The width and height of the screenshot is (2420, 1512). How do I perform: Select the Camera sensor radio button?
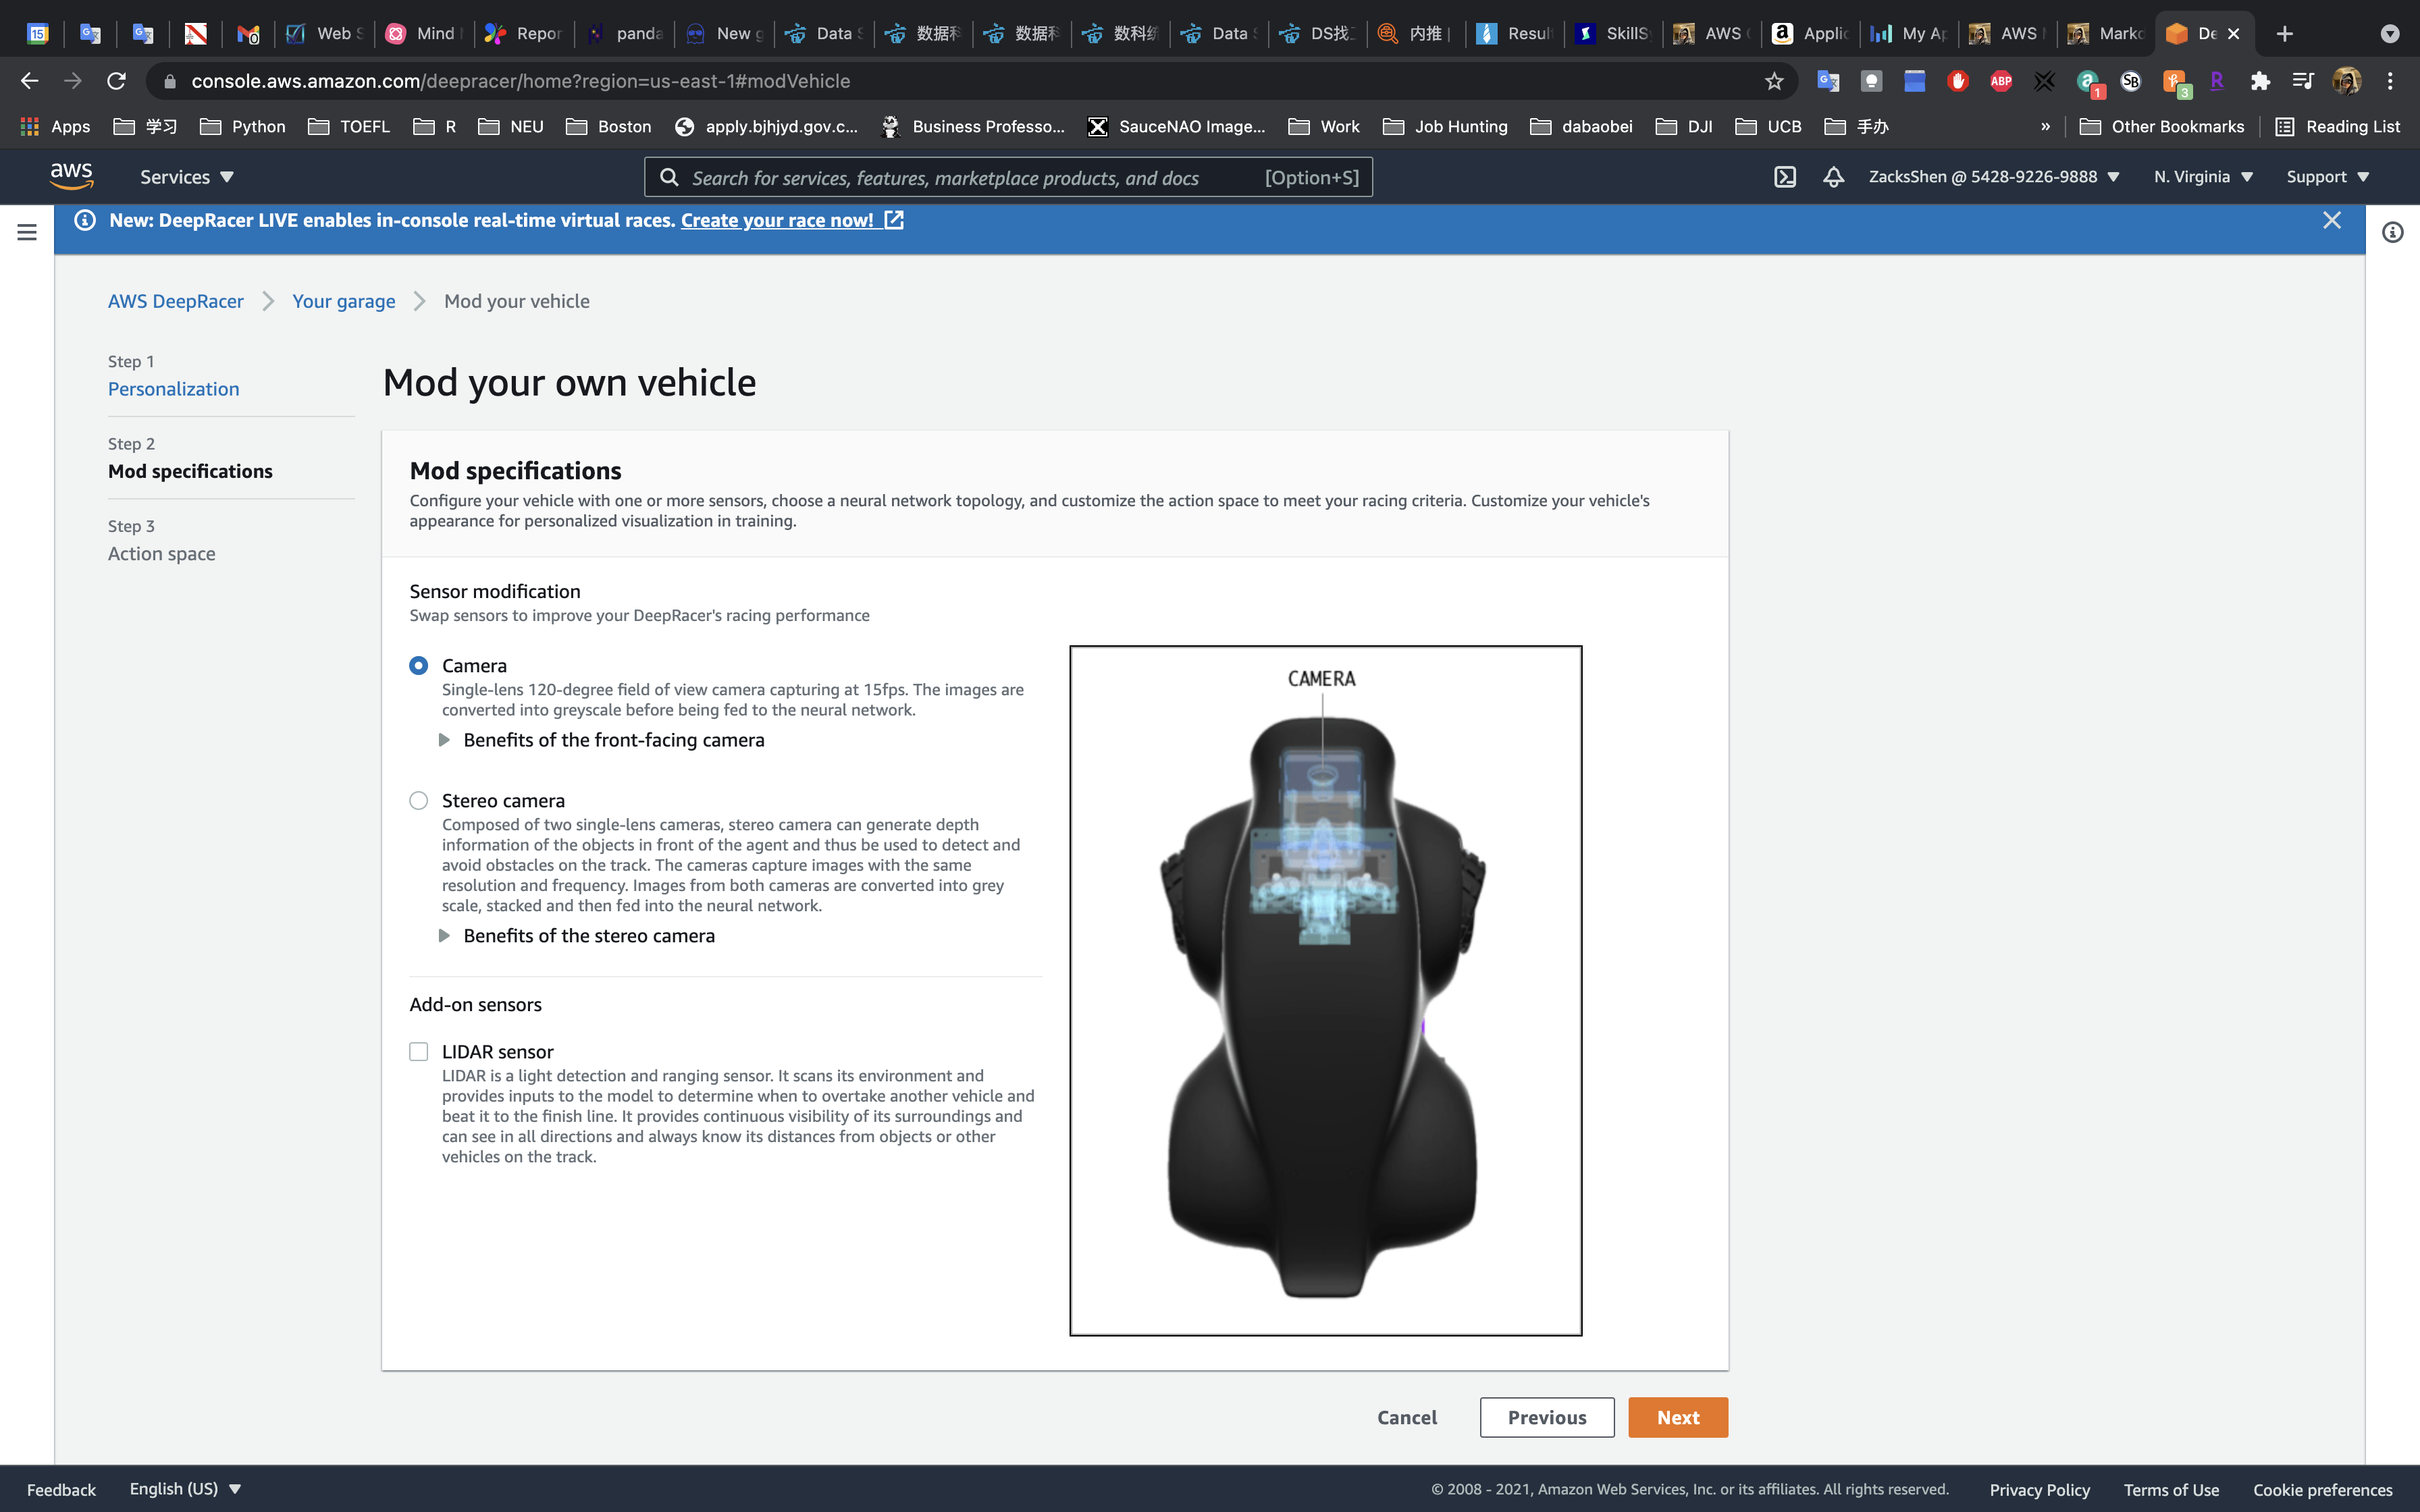[419, 666]
